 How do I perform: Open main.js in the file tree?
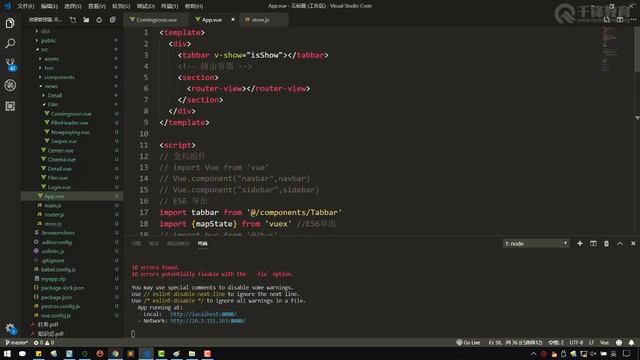pyautogui.click(x=53, y=206)
